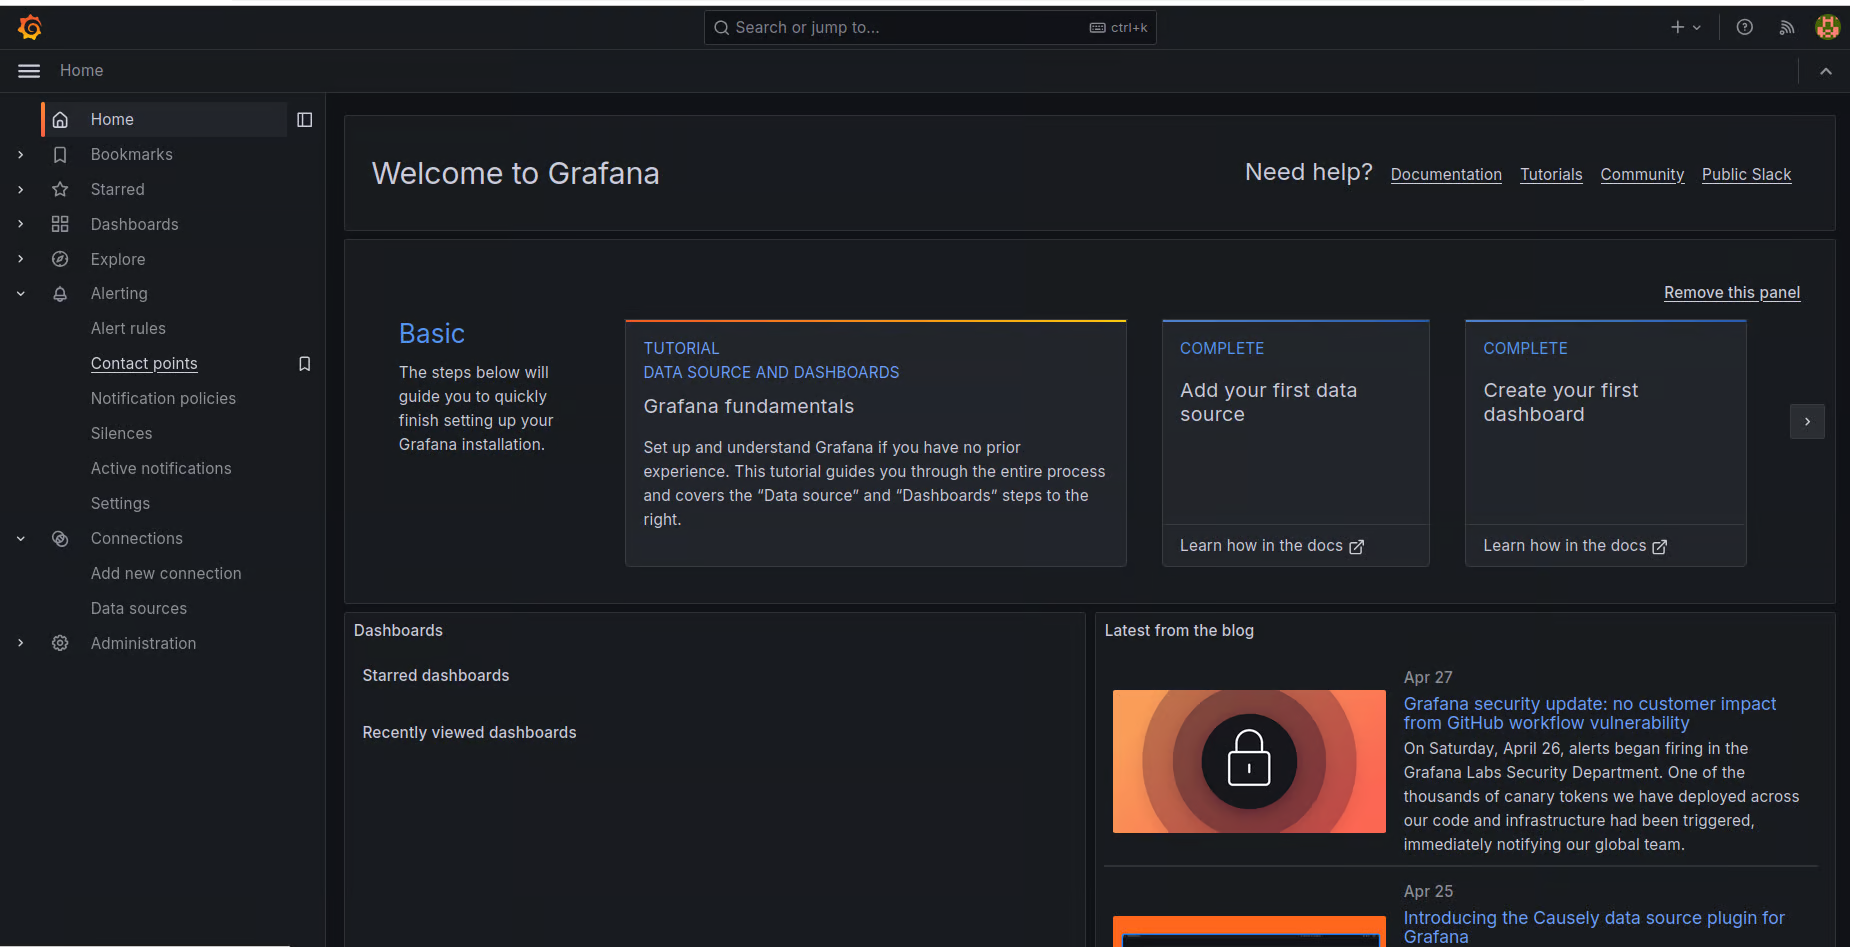Open the Causely data source plugin post
The width and height of the screenshot is (1850, 947).
(x=1594, y=927)
